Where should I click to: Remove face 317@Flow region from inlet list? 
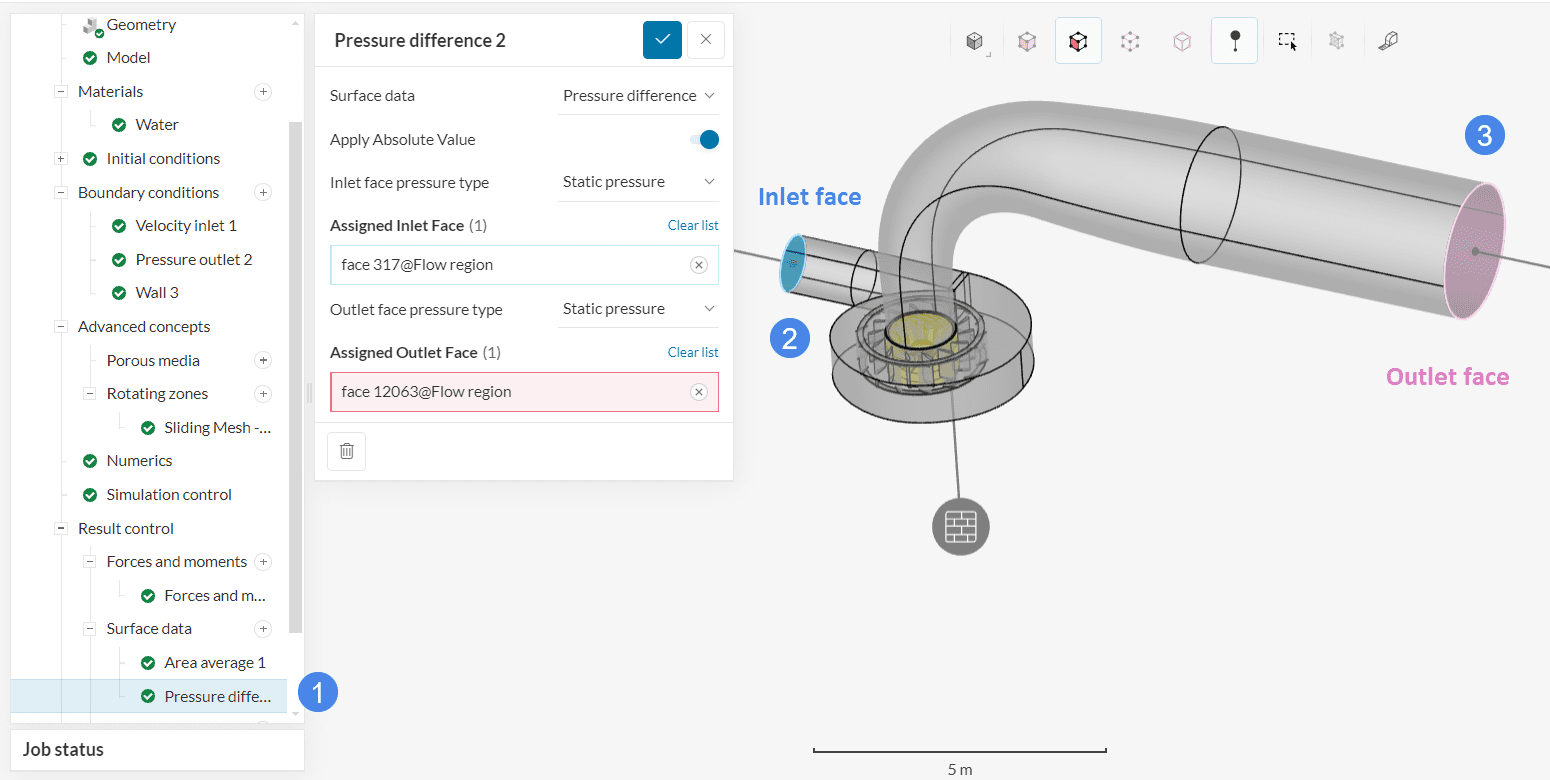699,265
